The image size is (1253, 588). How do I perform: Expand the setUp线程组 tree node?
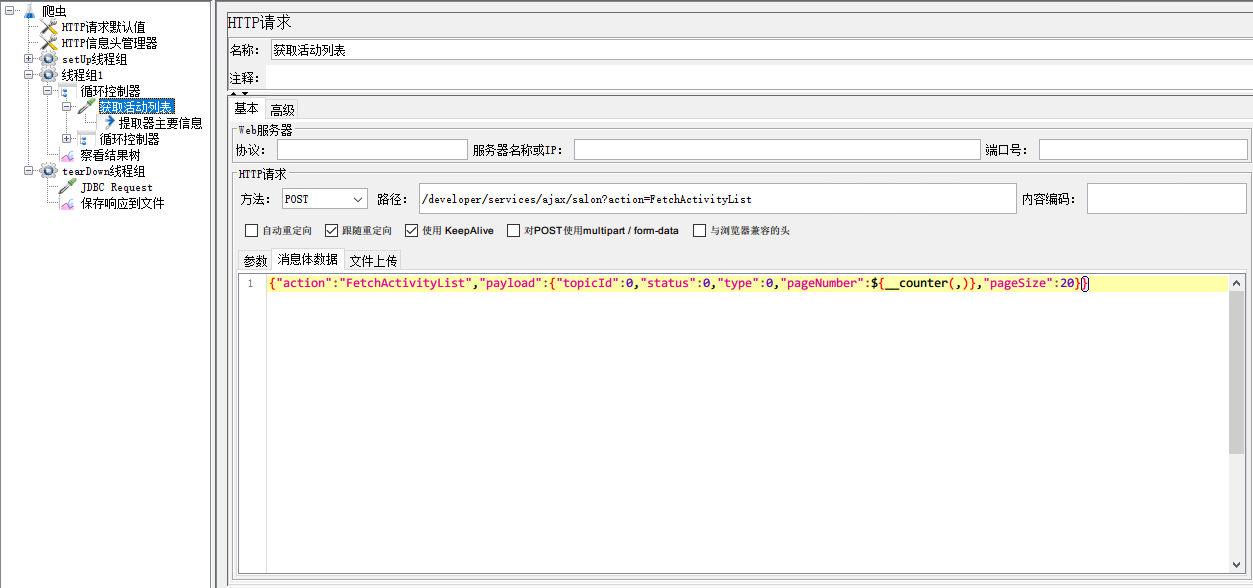point(29,59)
